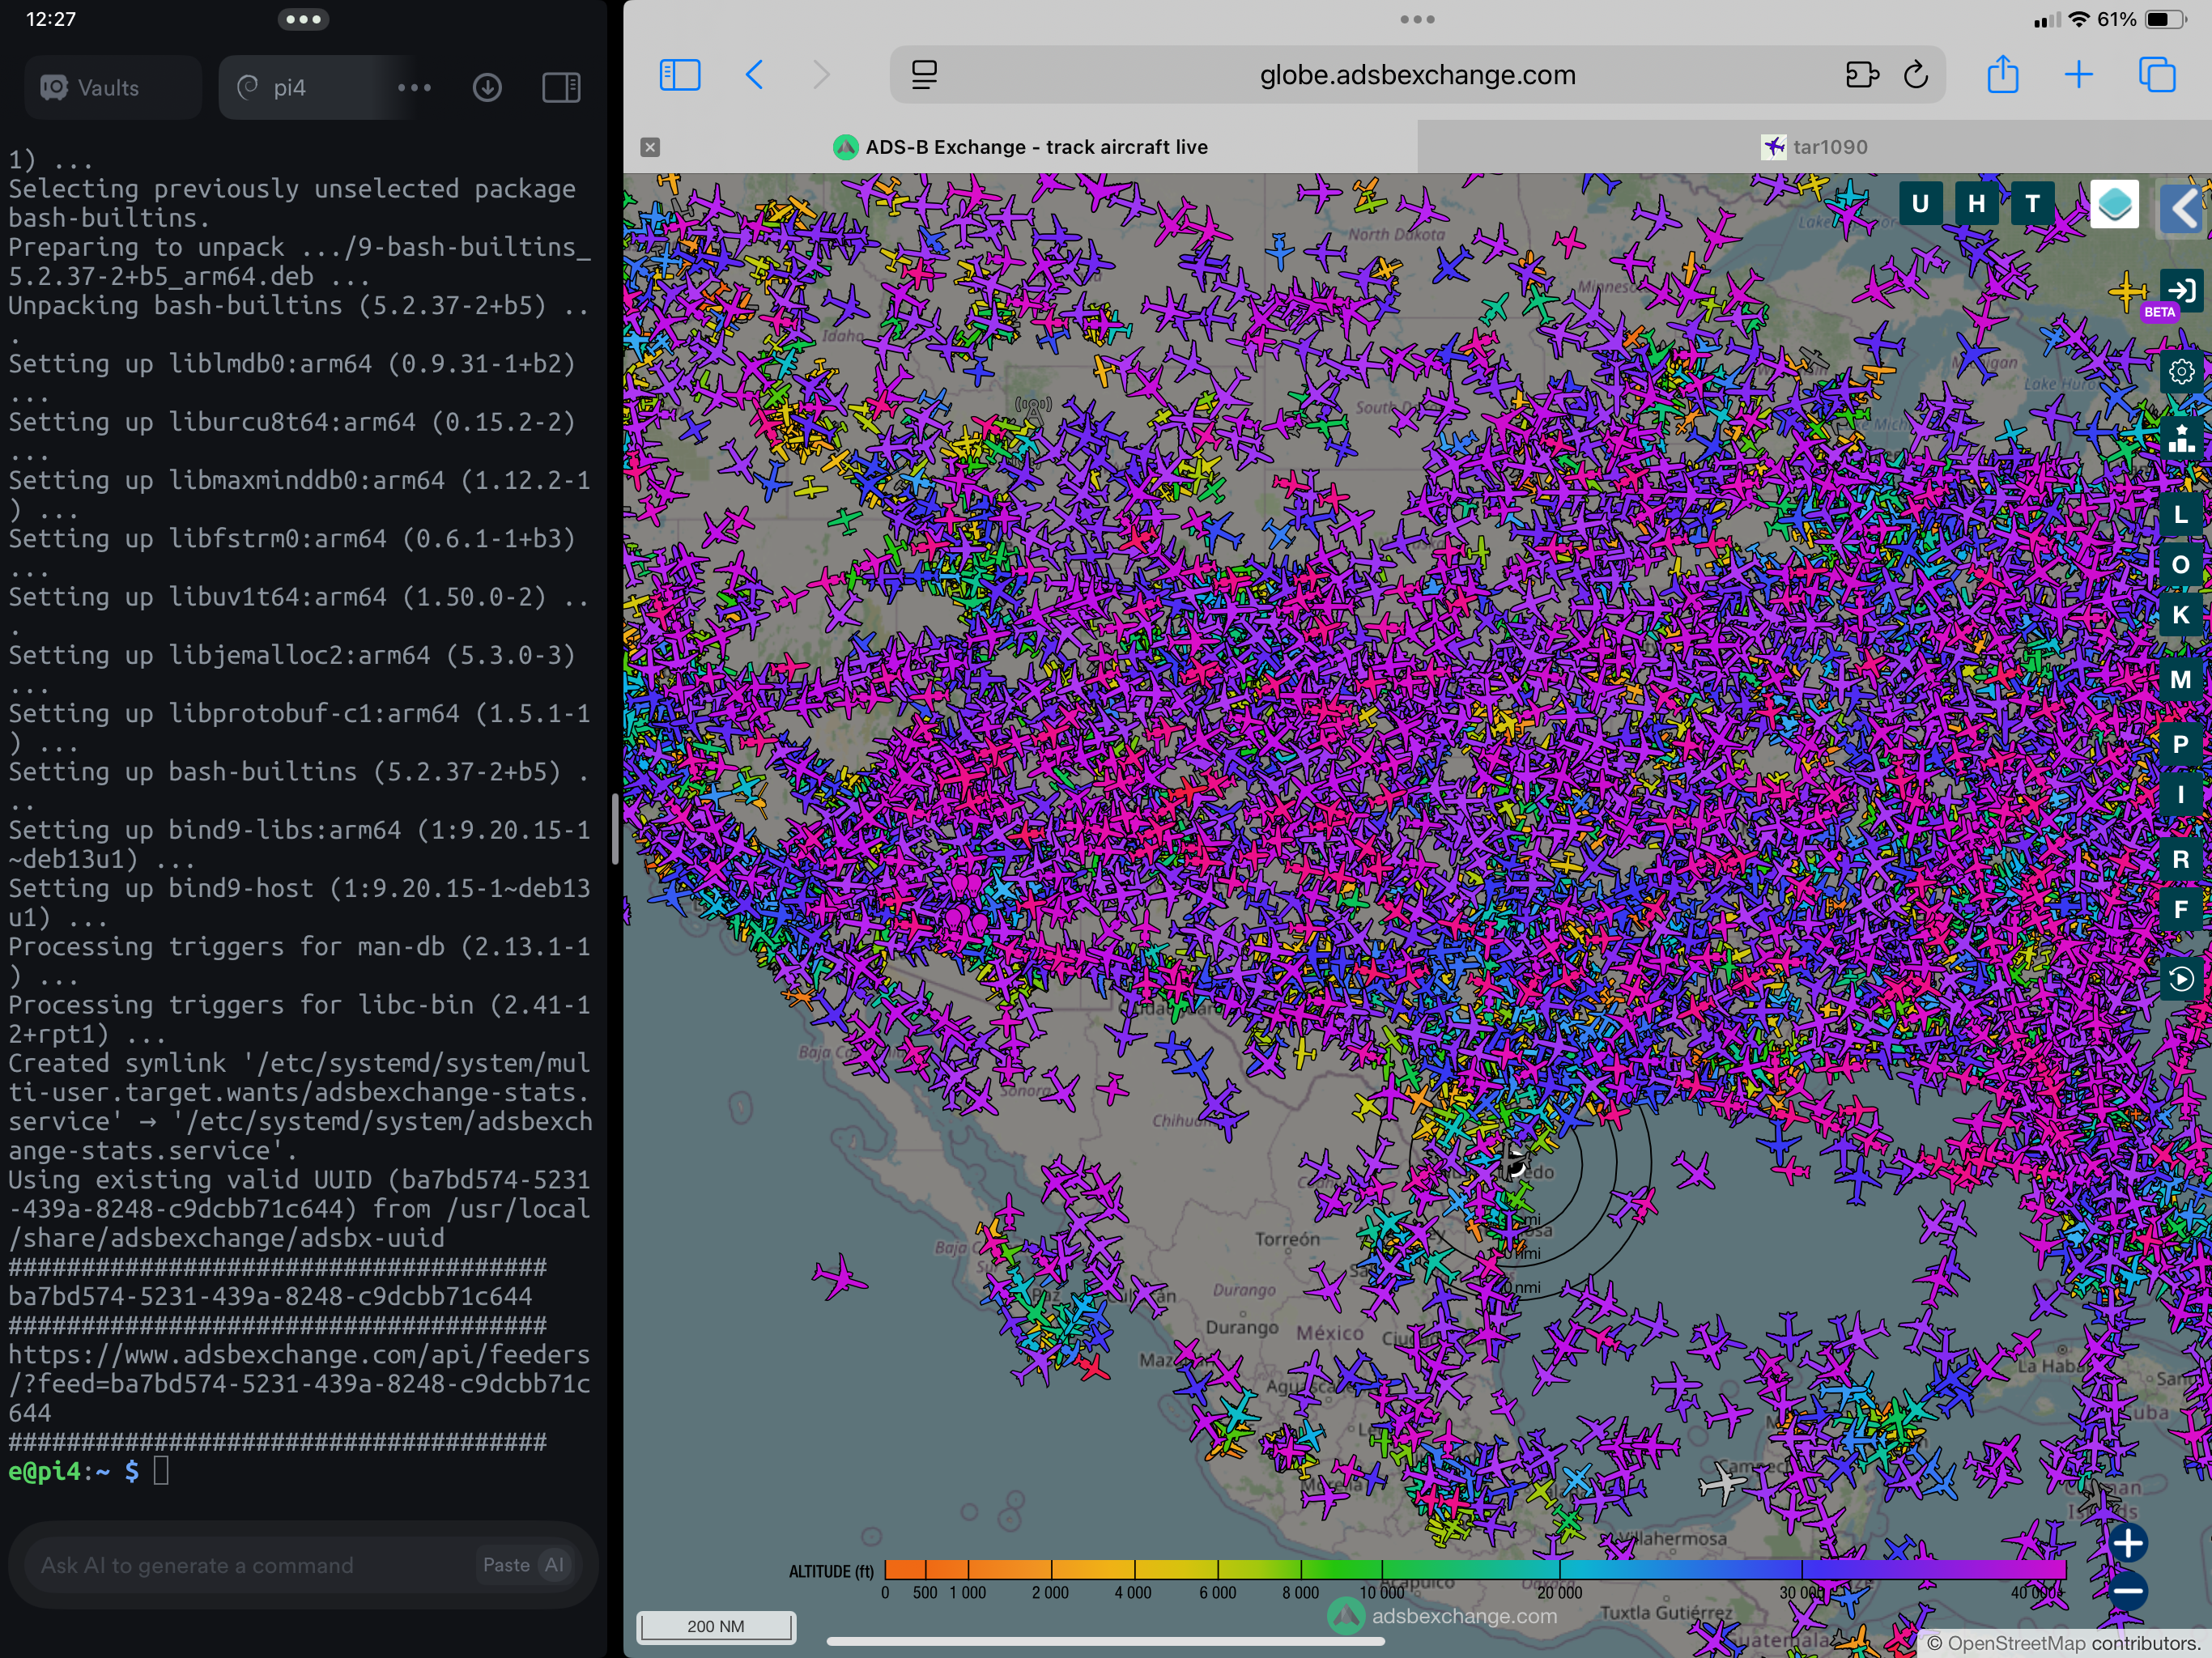The height and width of the screenshot is (1658, 2212).
Task: Open the map settings gear
Action: tap(2181, 372)
